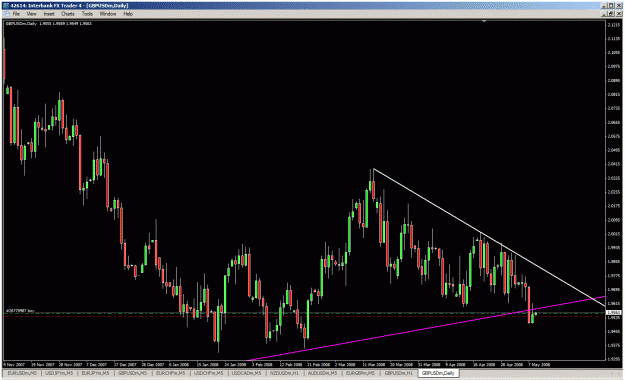Open the Help menu
The image size is (625, 380).
128,14
